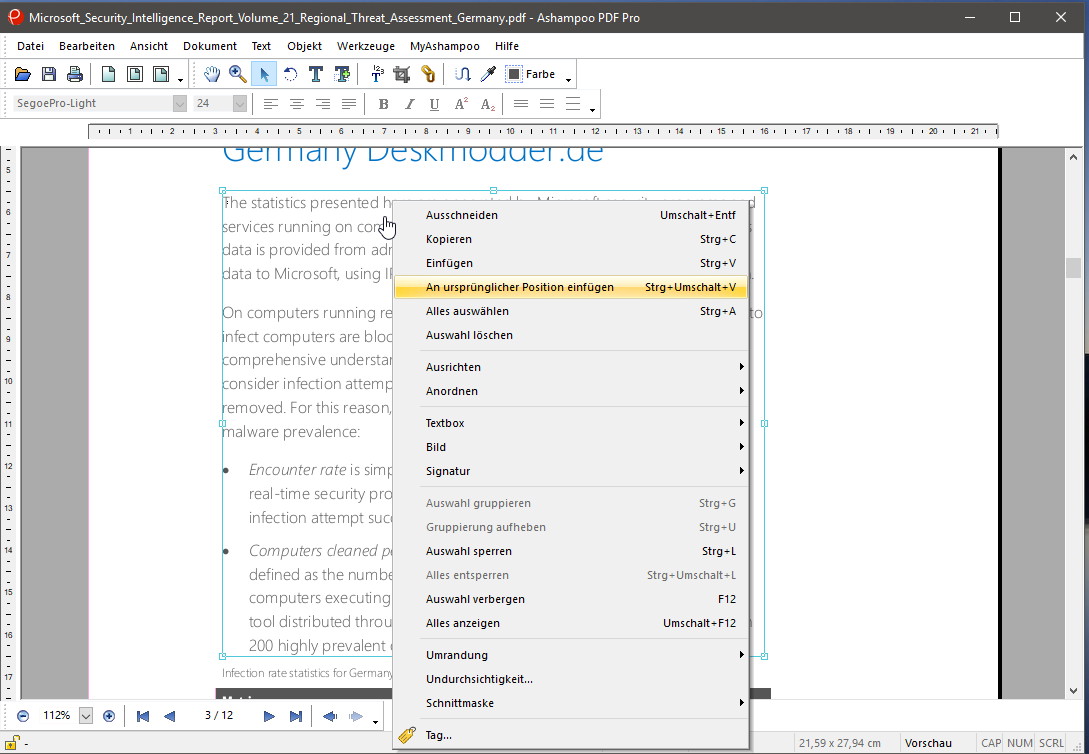The width and height of the screenshot is (1089, 754).
Task: Print the PDF using the printer icon
Action: [74, 74]
